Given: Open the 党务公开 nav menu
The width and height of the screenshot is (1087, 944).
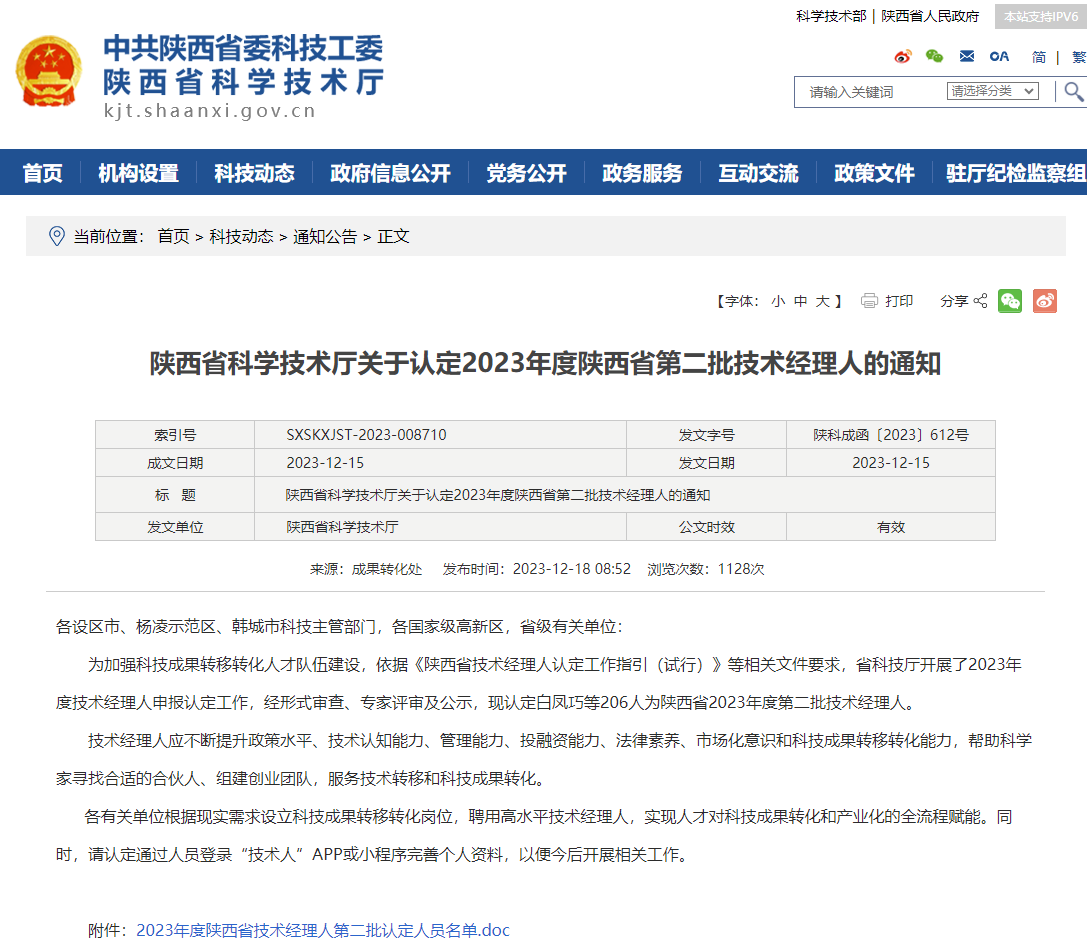Looking at the screenshot, I should pyautogui.click(x=526, y=173).
